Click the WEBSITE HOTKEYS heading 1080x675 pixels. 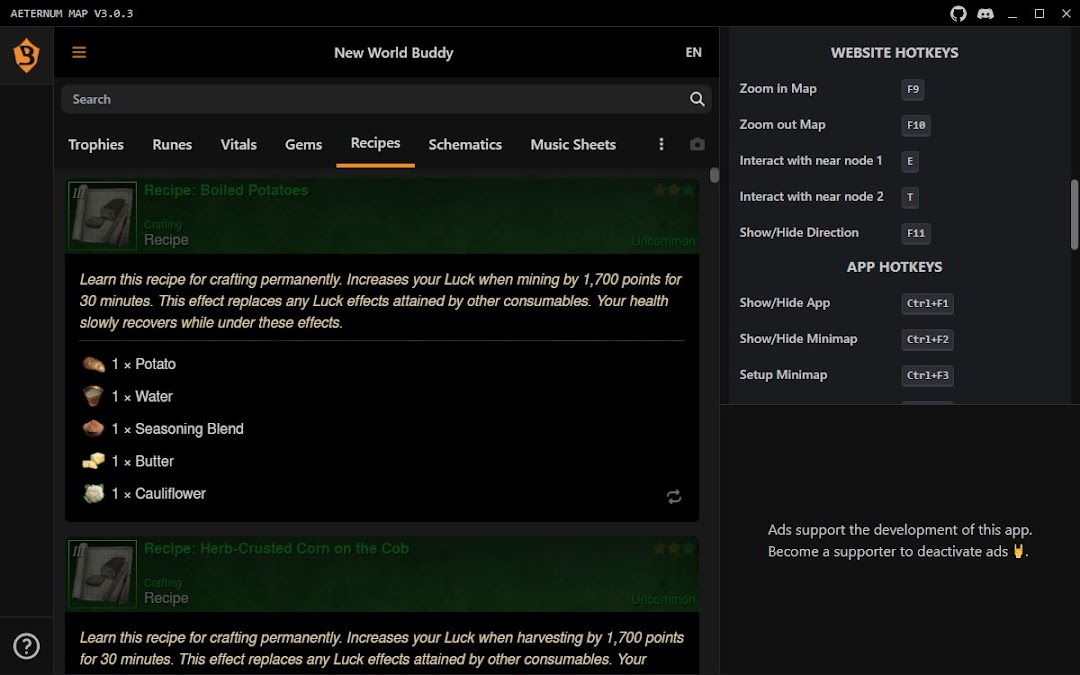point(894,52)
